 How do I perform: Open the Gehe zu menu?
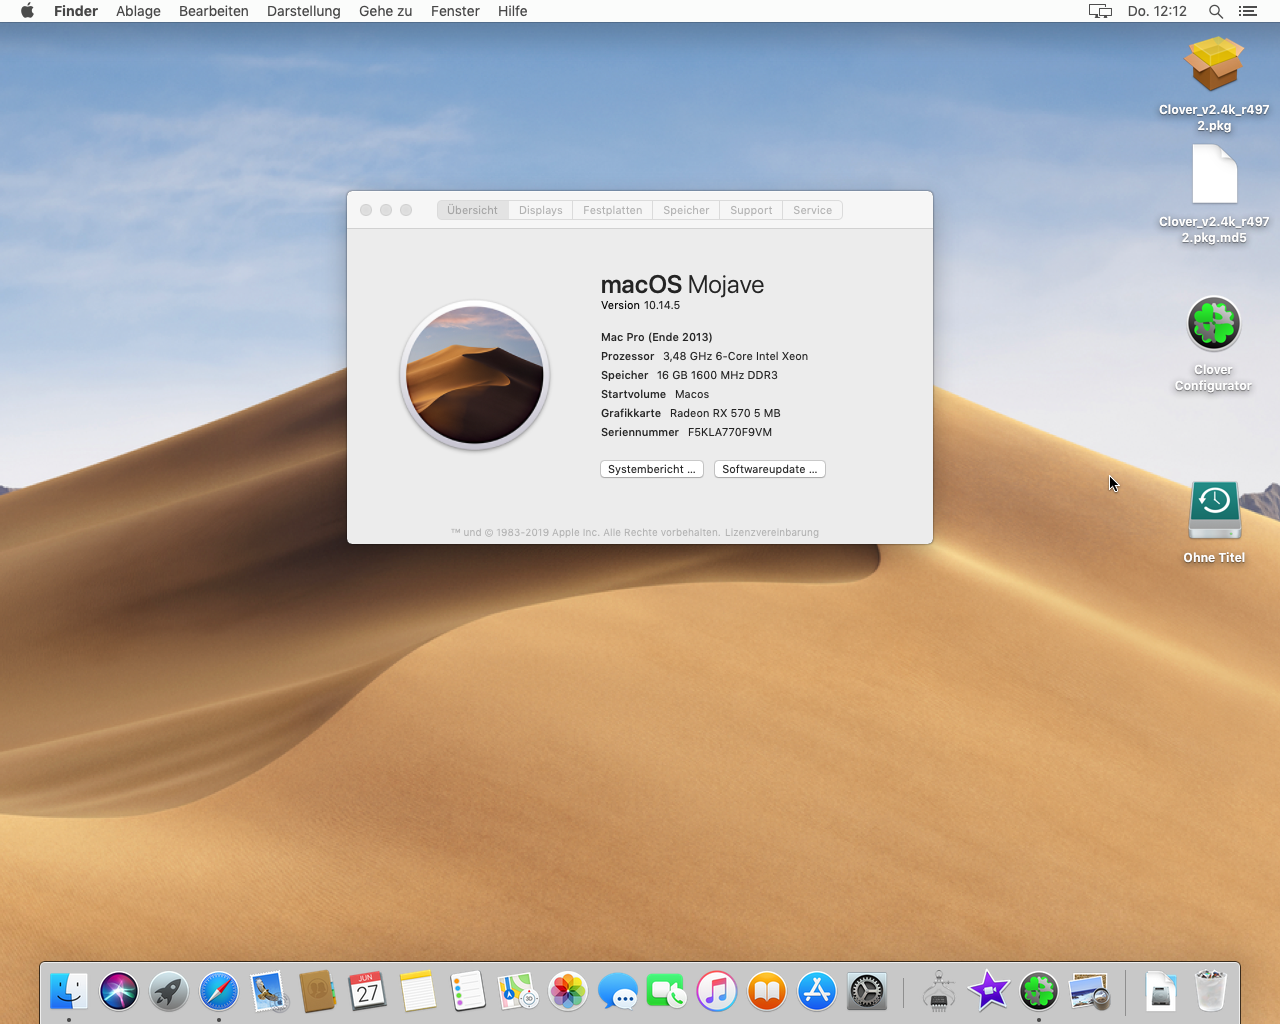pos(385,11)
